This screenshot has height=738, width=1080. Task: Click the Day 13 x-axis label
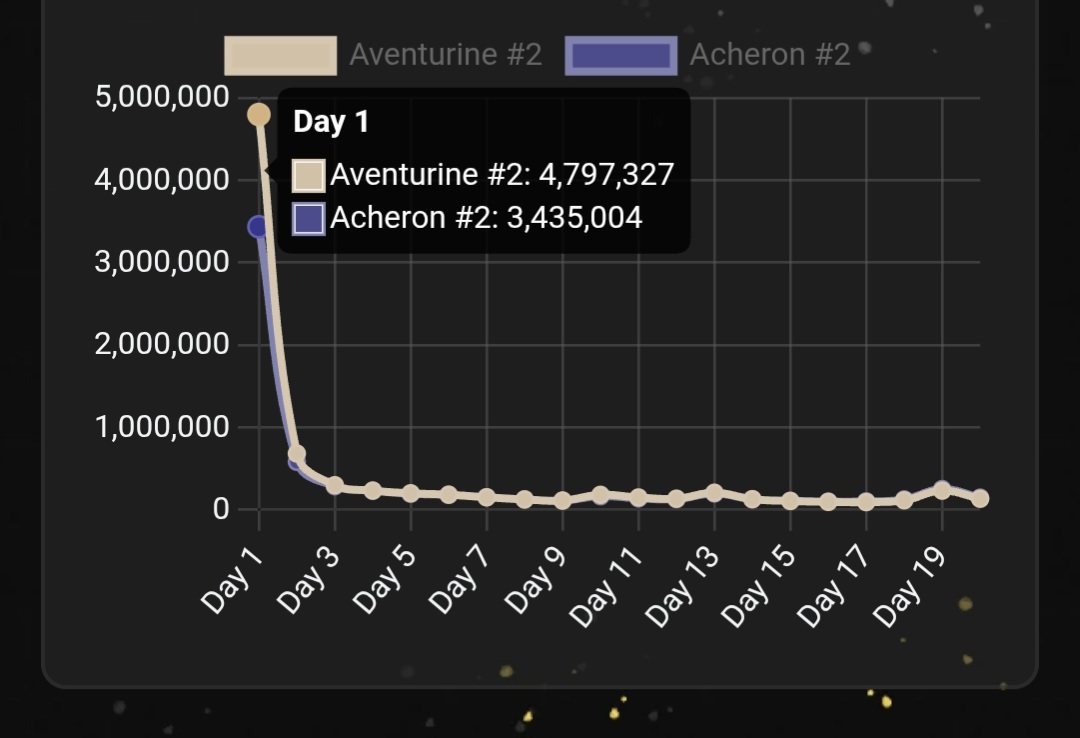[683, 588]
